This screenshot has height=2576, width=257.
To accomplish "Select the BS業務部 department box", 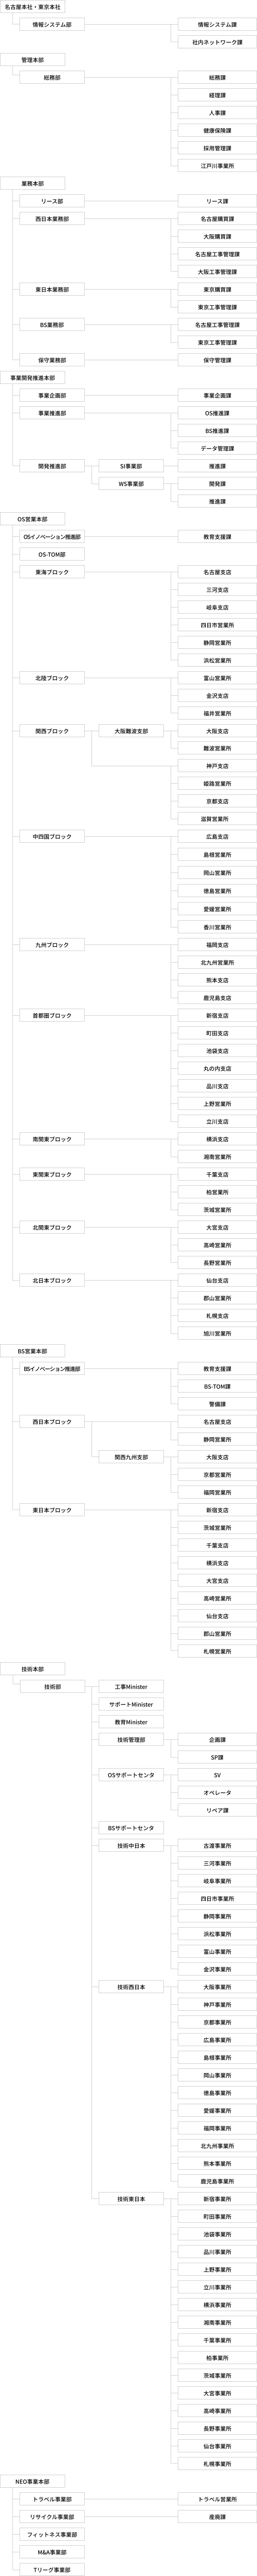I will coord(52,325).
